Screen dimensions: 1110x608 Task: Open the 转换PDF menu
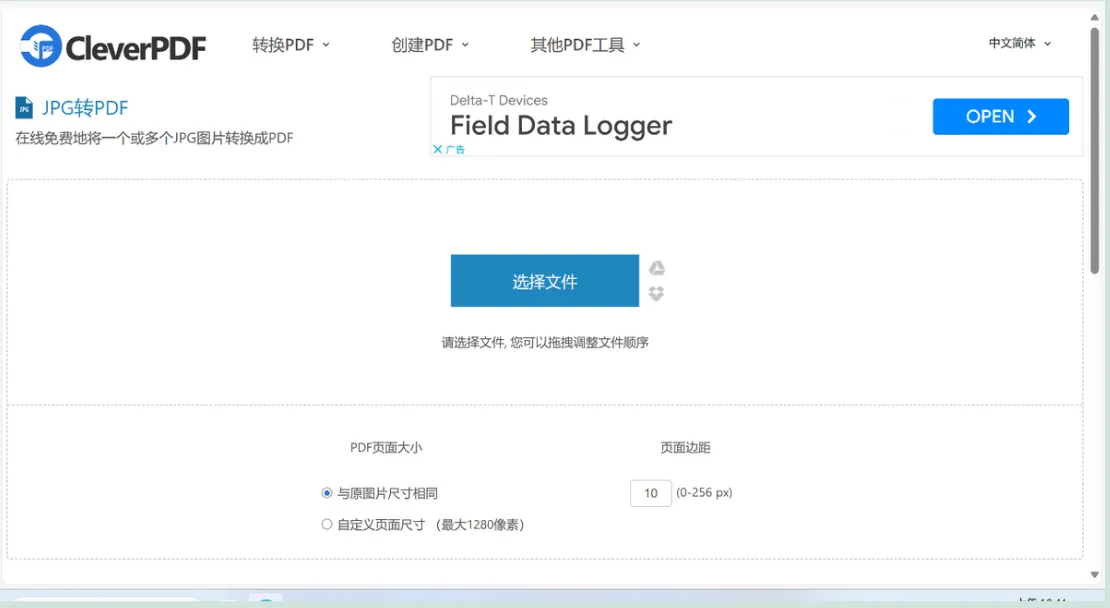coord(291,45)
